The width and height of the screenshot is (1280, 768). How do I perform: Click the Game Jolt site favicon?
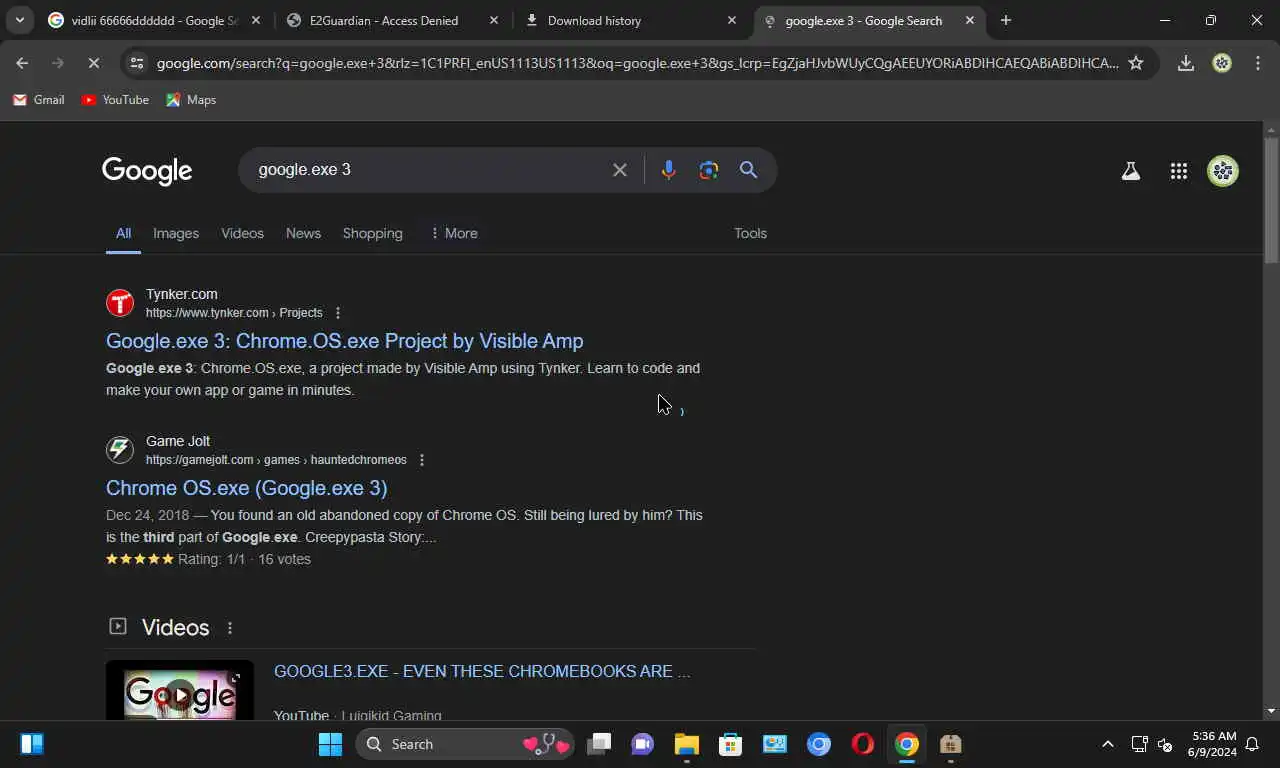pyautogui.click(x=120, y=450)
